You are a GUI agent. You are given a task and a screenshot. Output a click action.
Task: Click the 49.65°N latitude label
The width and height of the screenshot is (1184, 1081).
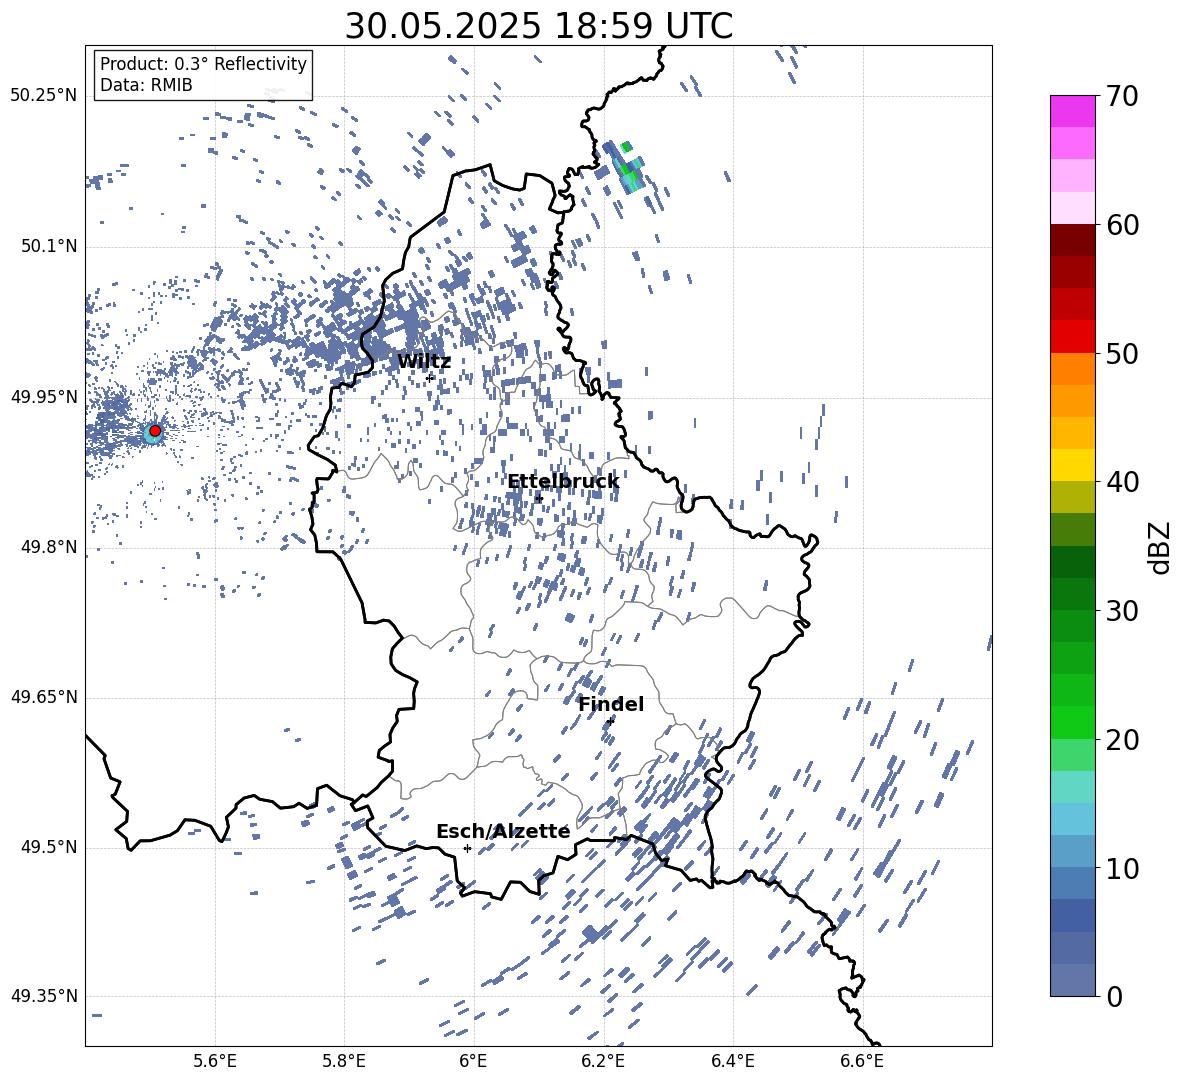(44, 697)
